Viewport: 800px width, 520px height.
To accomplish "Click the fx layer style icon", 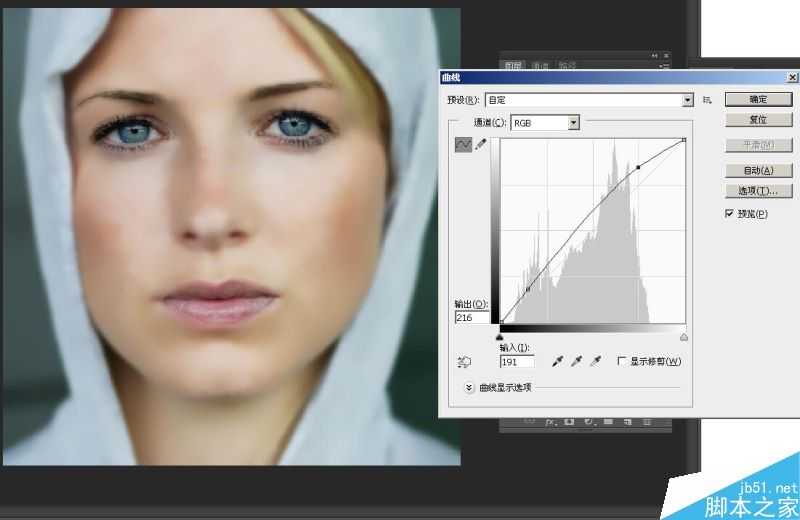I will (549, 423).
